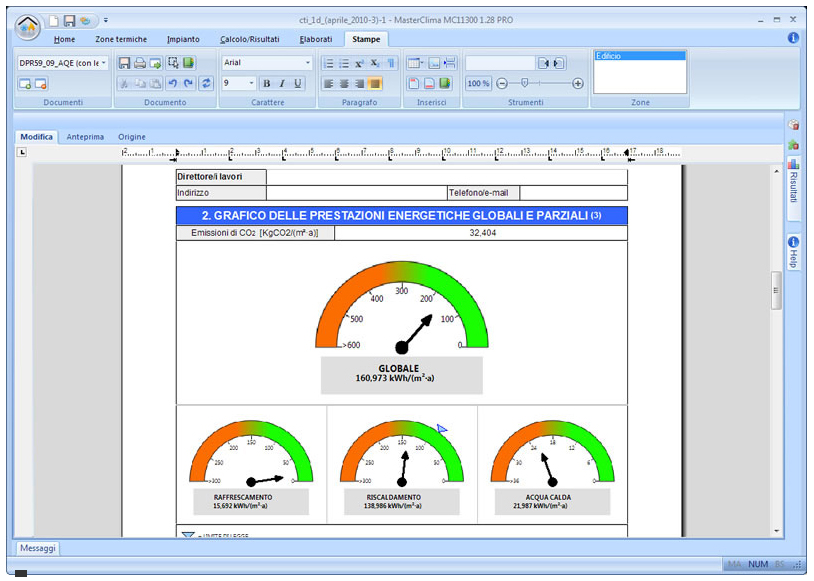Switch to the Modifica view tab

(x=36, y=137)
